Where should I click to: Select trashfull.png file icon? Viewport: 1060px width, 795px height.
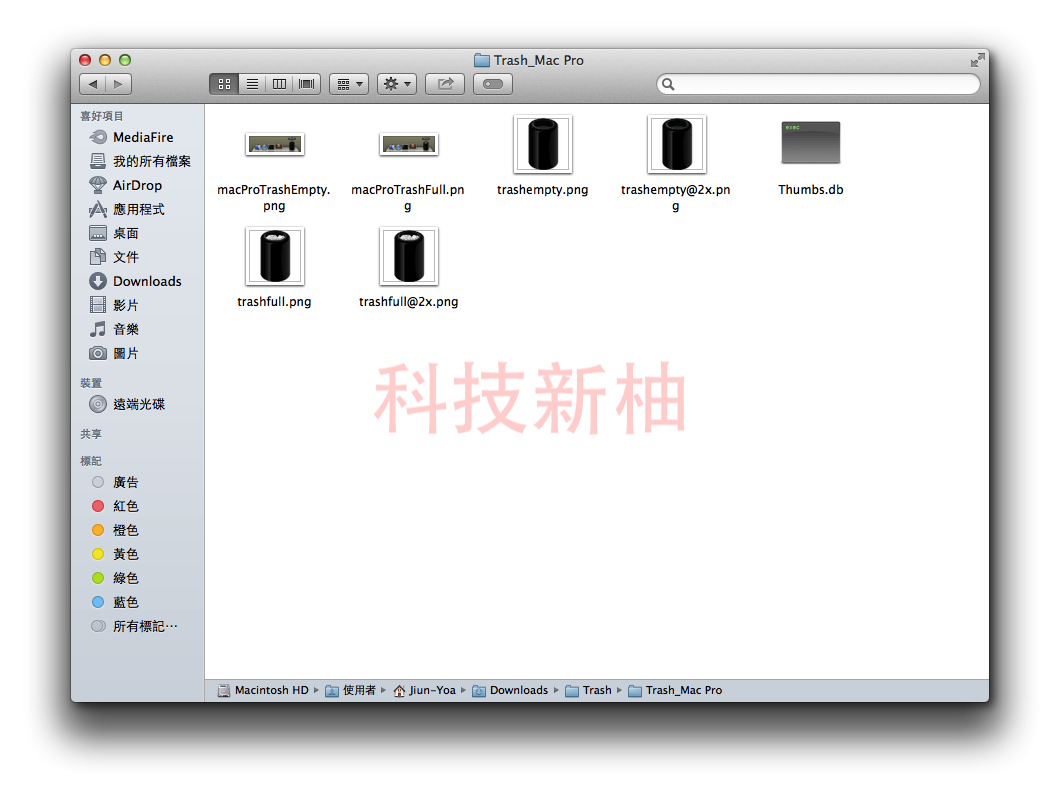coord(274,256)
